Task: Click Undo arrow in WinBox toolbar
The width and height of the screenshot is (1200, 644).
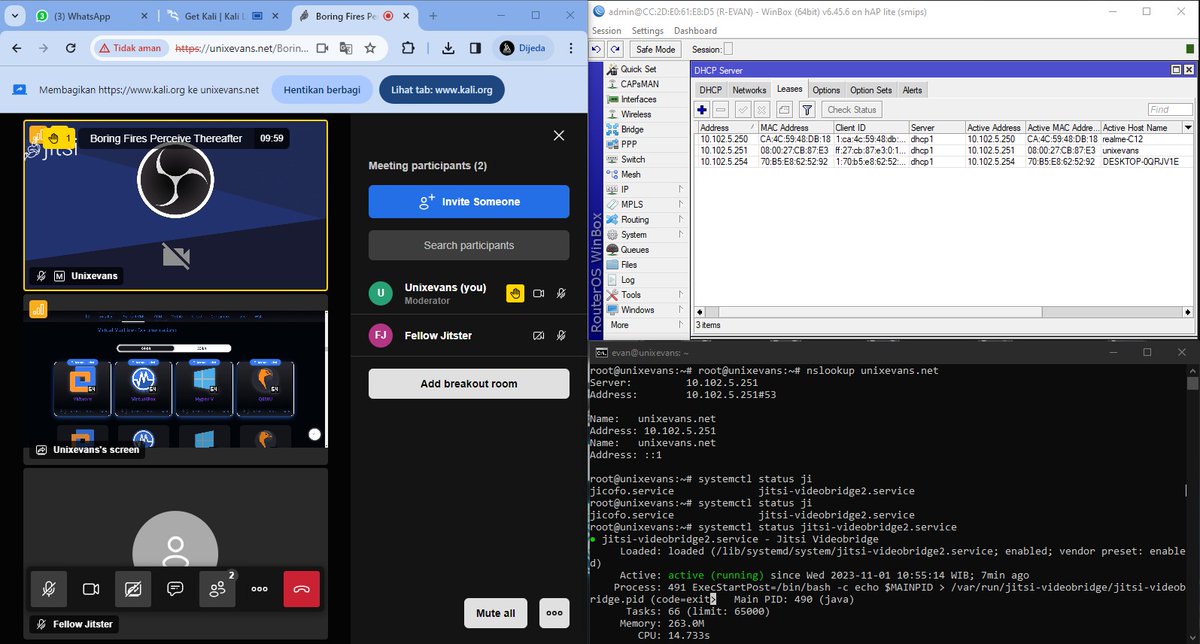Action: point(597,49)
